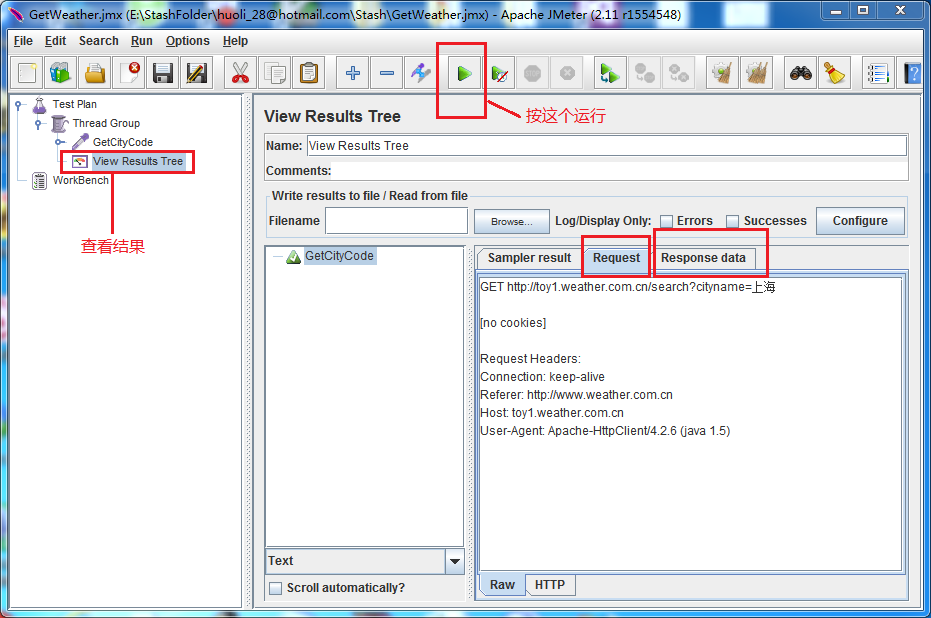Open the Text renderer dropdown
The height and width of the screenshot is (618, 931).
tap(455, 561)
